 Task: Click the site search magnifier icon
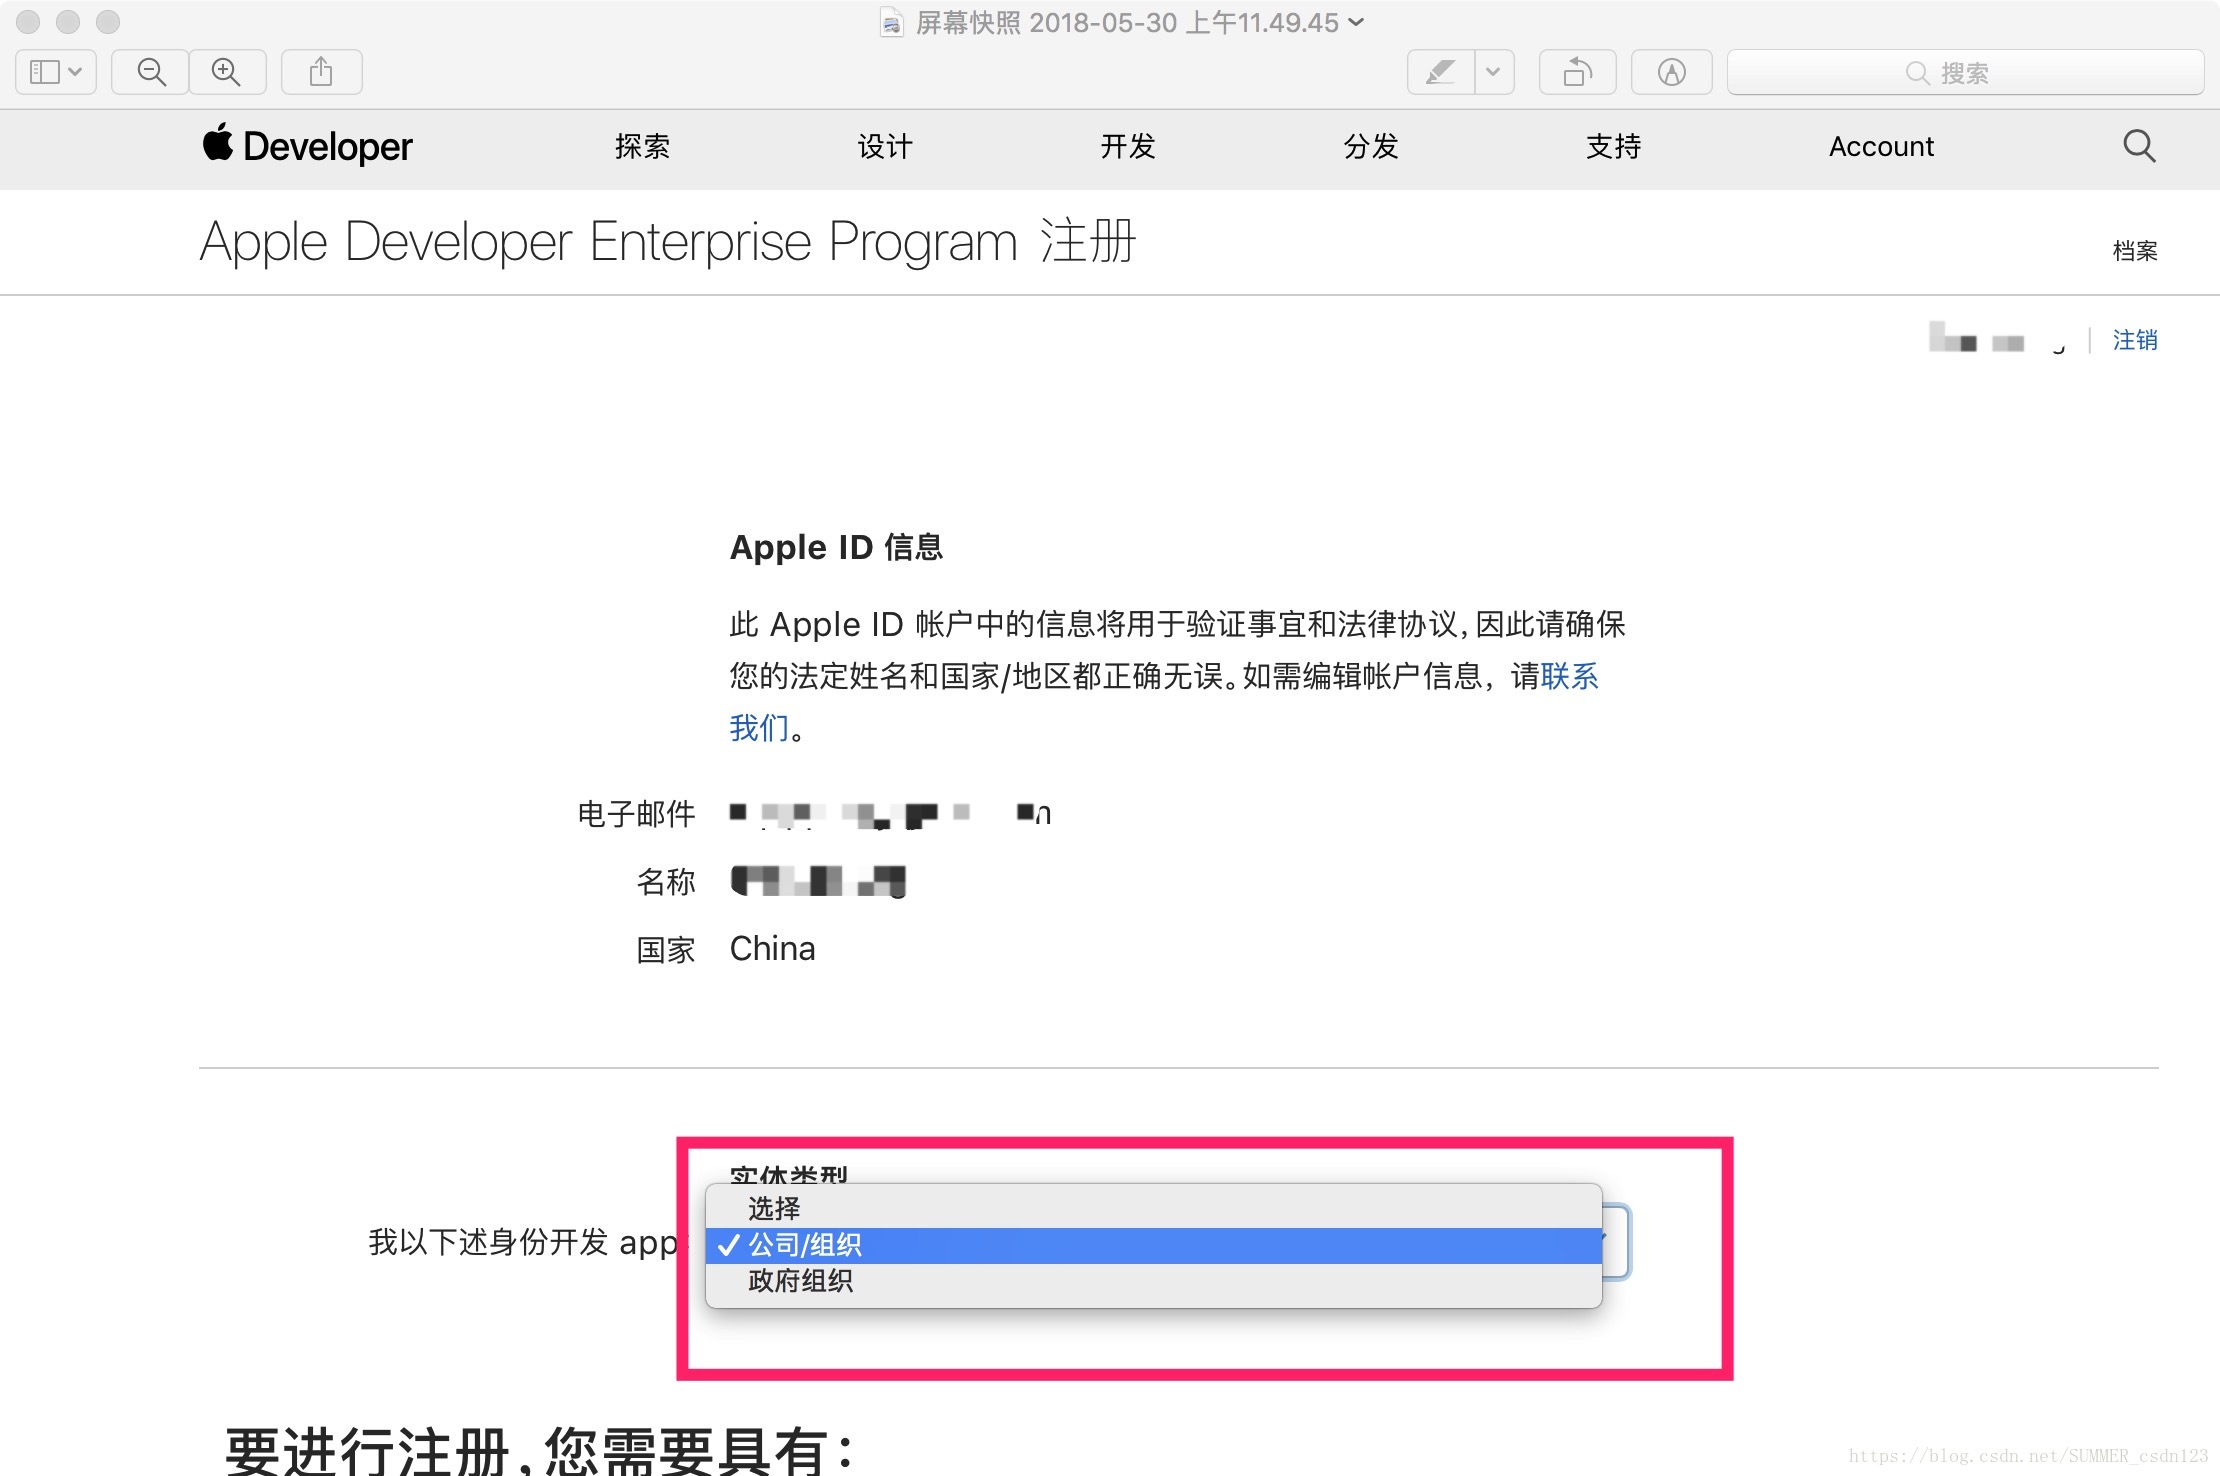pos(2139,146)
